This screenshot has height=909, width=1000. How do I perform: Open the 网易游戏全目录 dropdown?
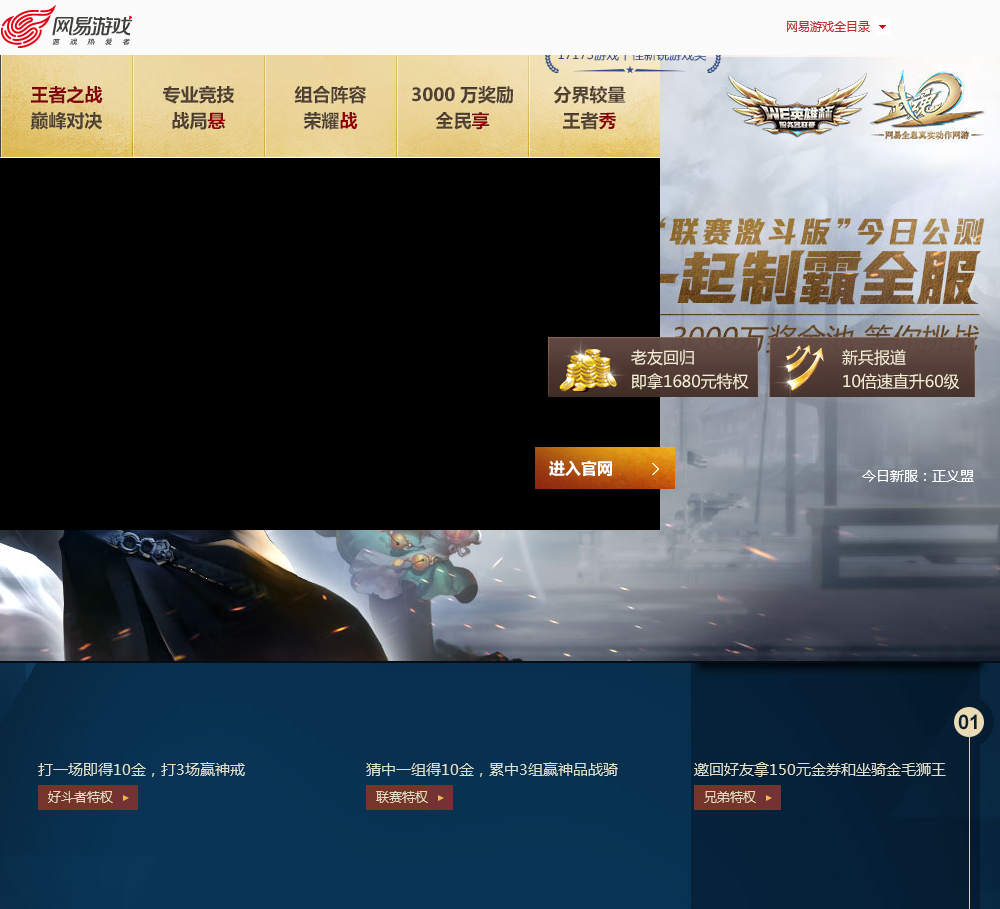click(835, 27)
